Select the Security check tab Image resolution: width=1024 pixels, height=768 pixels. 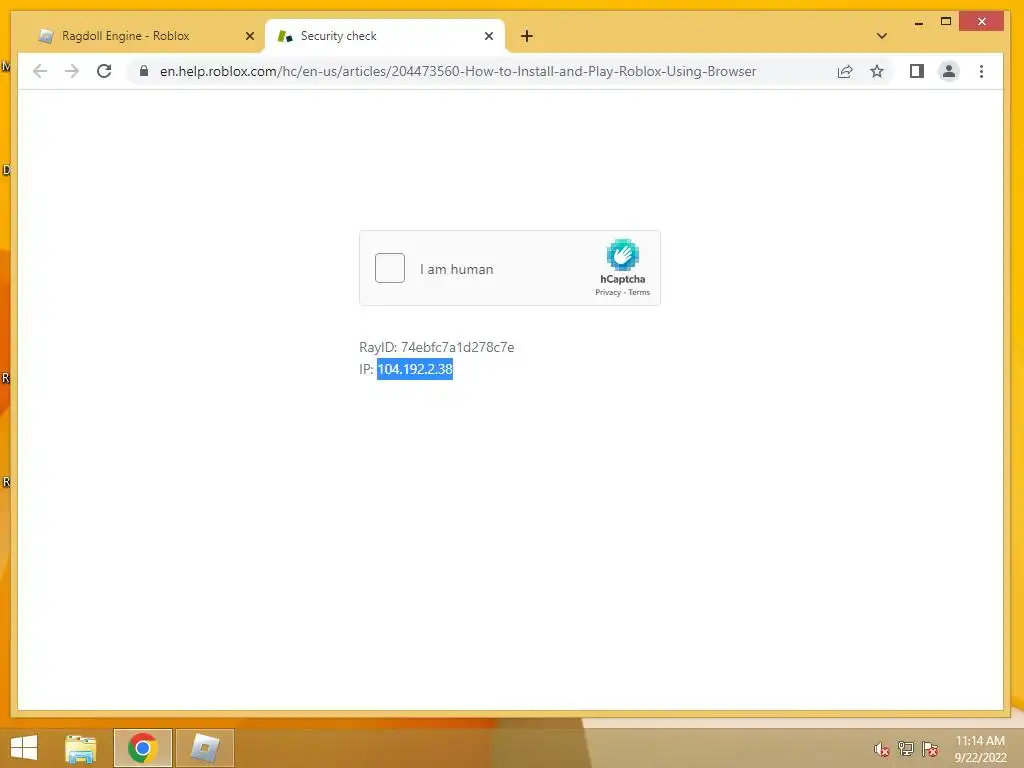tap(385, 36)
